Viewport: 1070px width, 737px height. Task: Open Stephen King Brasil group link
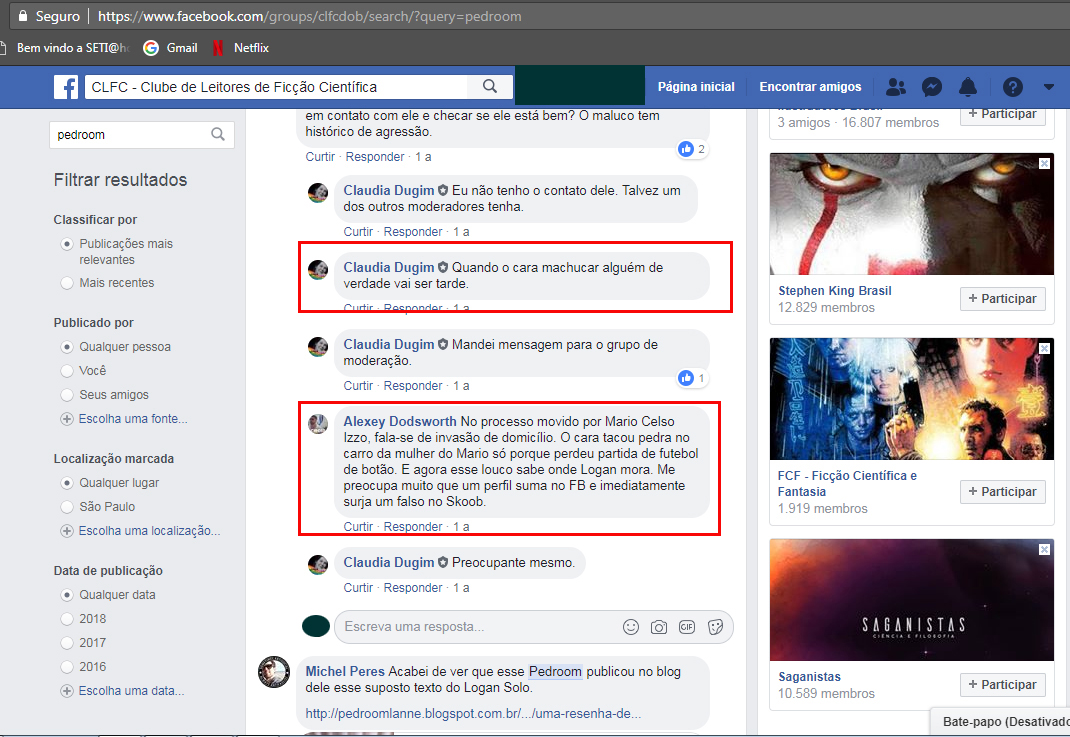tap(835, 291)
